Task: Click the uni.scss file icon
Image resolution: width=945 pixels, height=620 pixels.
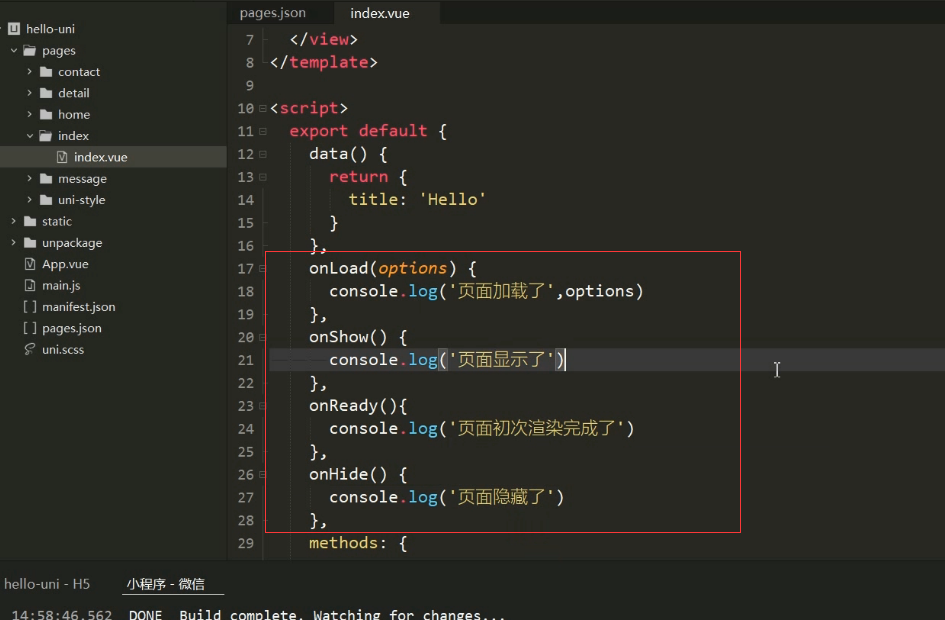Action: (x=30, y=349)
